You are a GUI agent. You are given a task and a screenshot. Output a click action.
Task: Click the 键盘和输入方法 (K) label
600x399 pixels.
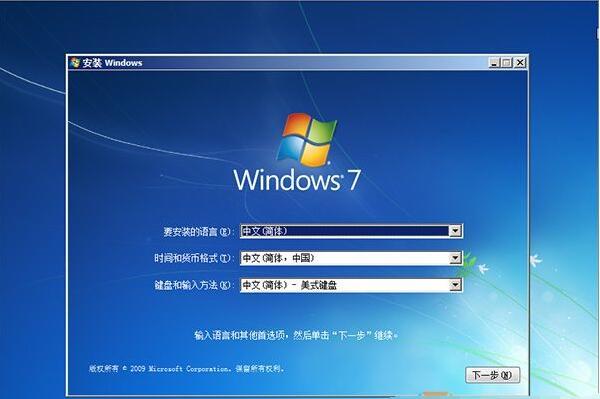tap(194, 285)
